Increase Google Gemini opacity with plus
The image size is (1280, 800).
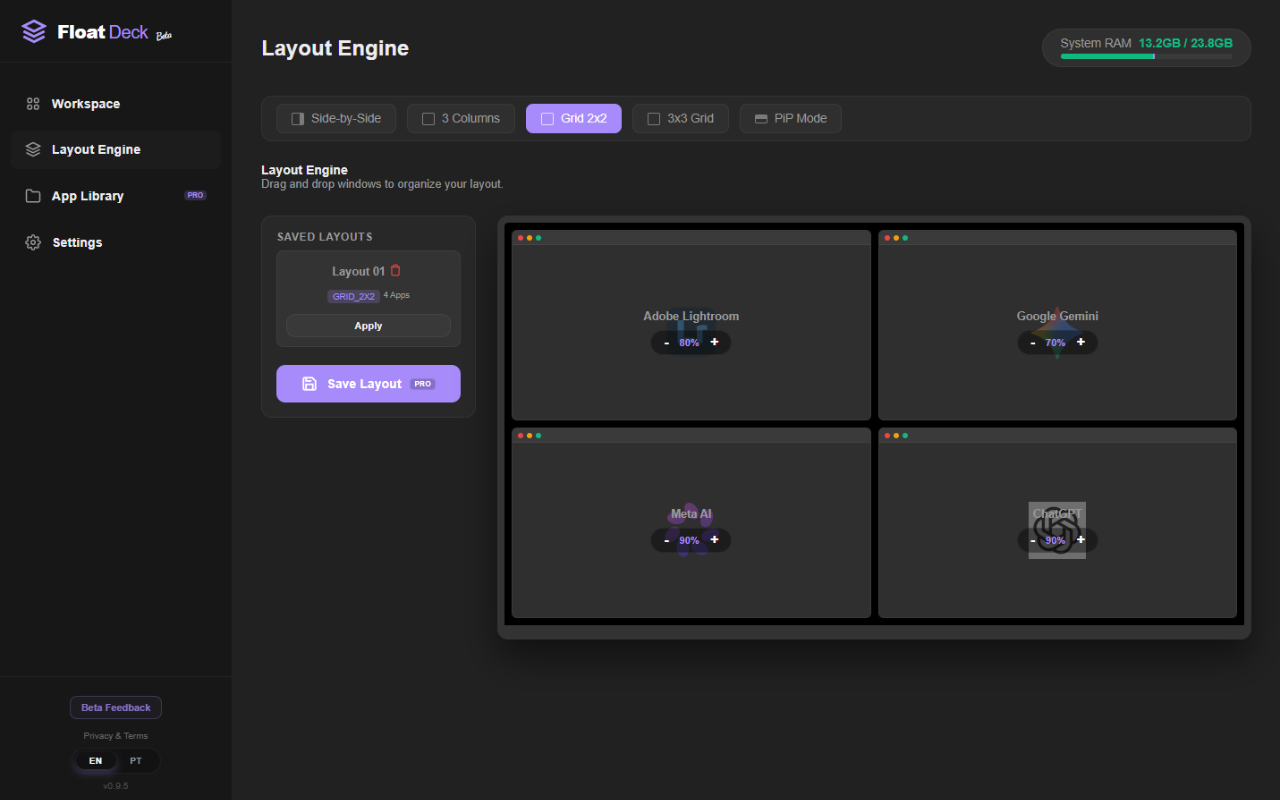coord(1080,342)
